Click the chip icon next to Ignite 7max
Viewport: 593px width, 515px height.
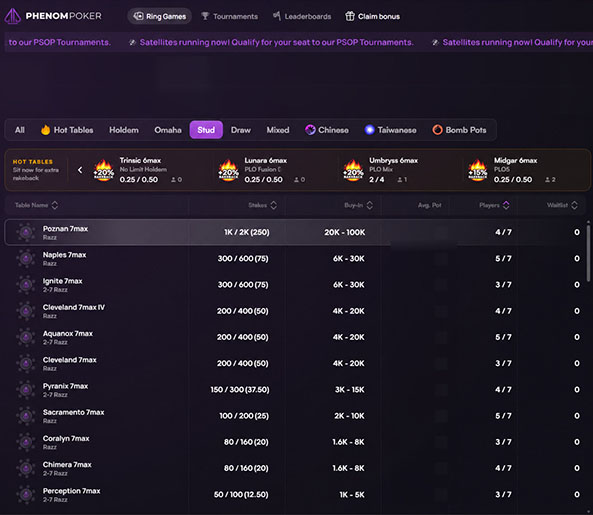point(26,285)
